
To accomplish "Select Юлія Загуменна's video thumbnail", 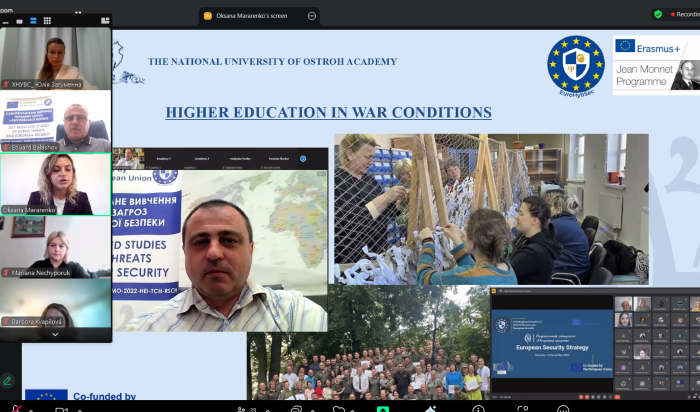I will pyautogui.click(x=56, y=58).
